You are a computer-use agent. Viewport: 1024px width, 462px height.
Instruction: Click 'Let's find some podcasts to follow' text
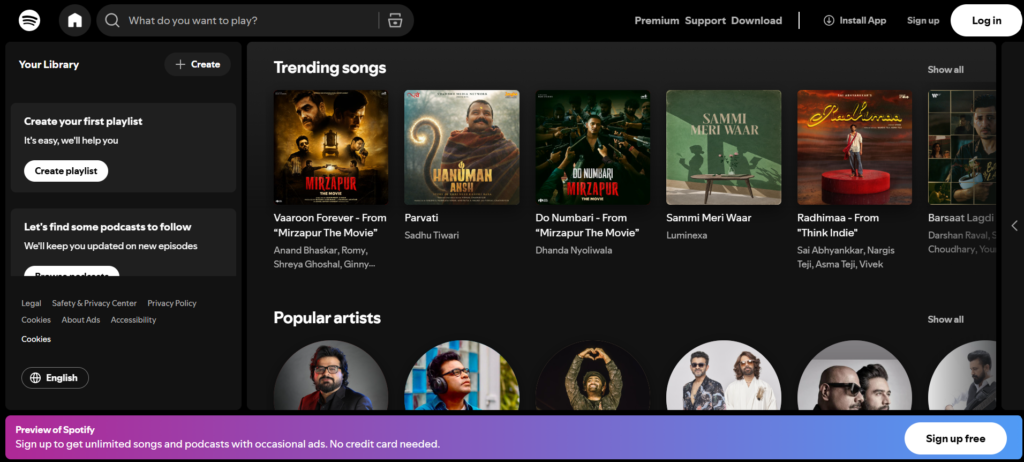[x=108, y=227]
